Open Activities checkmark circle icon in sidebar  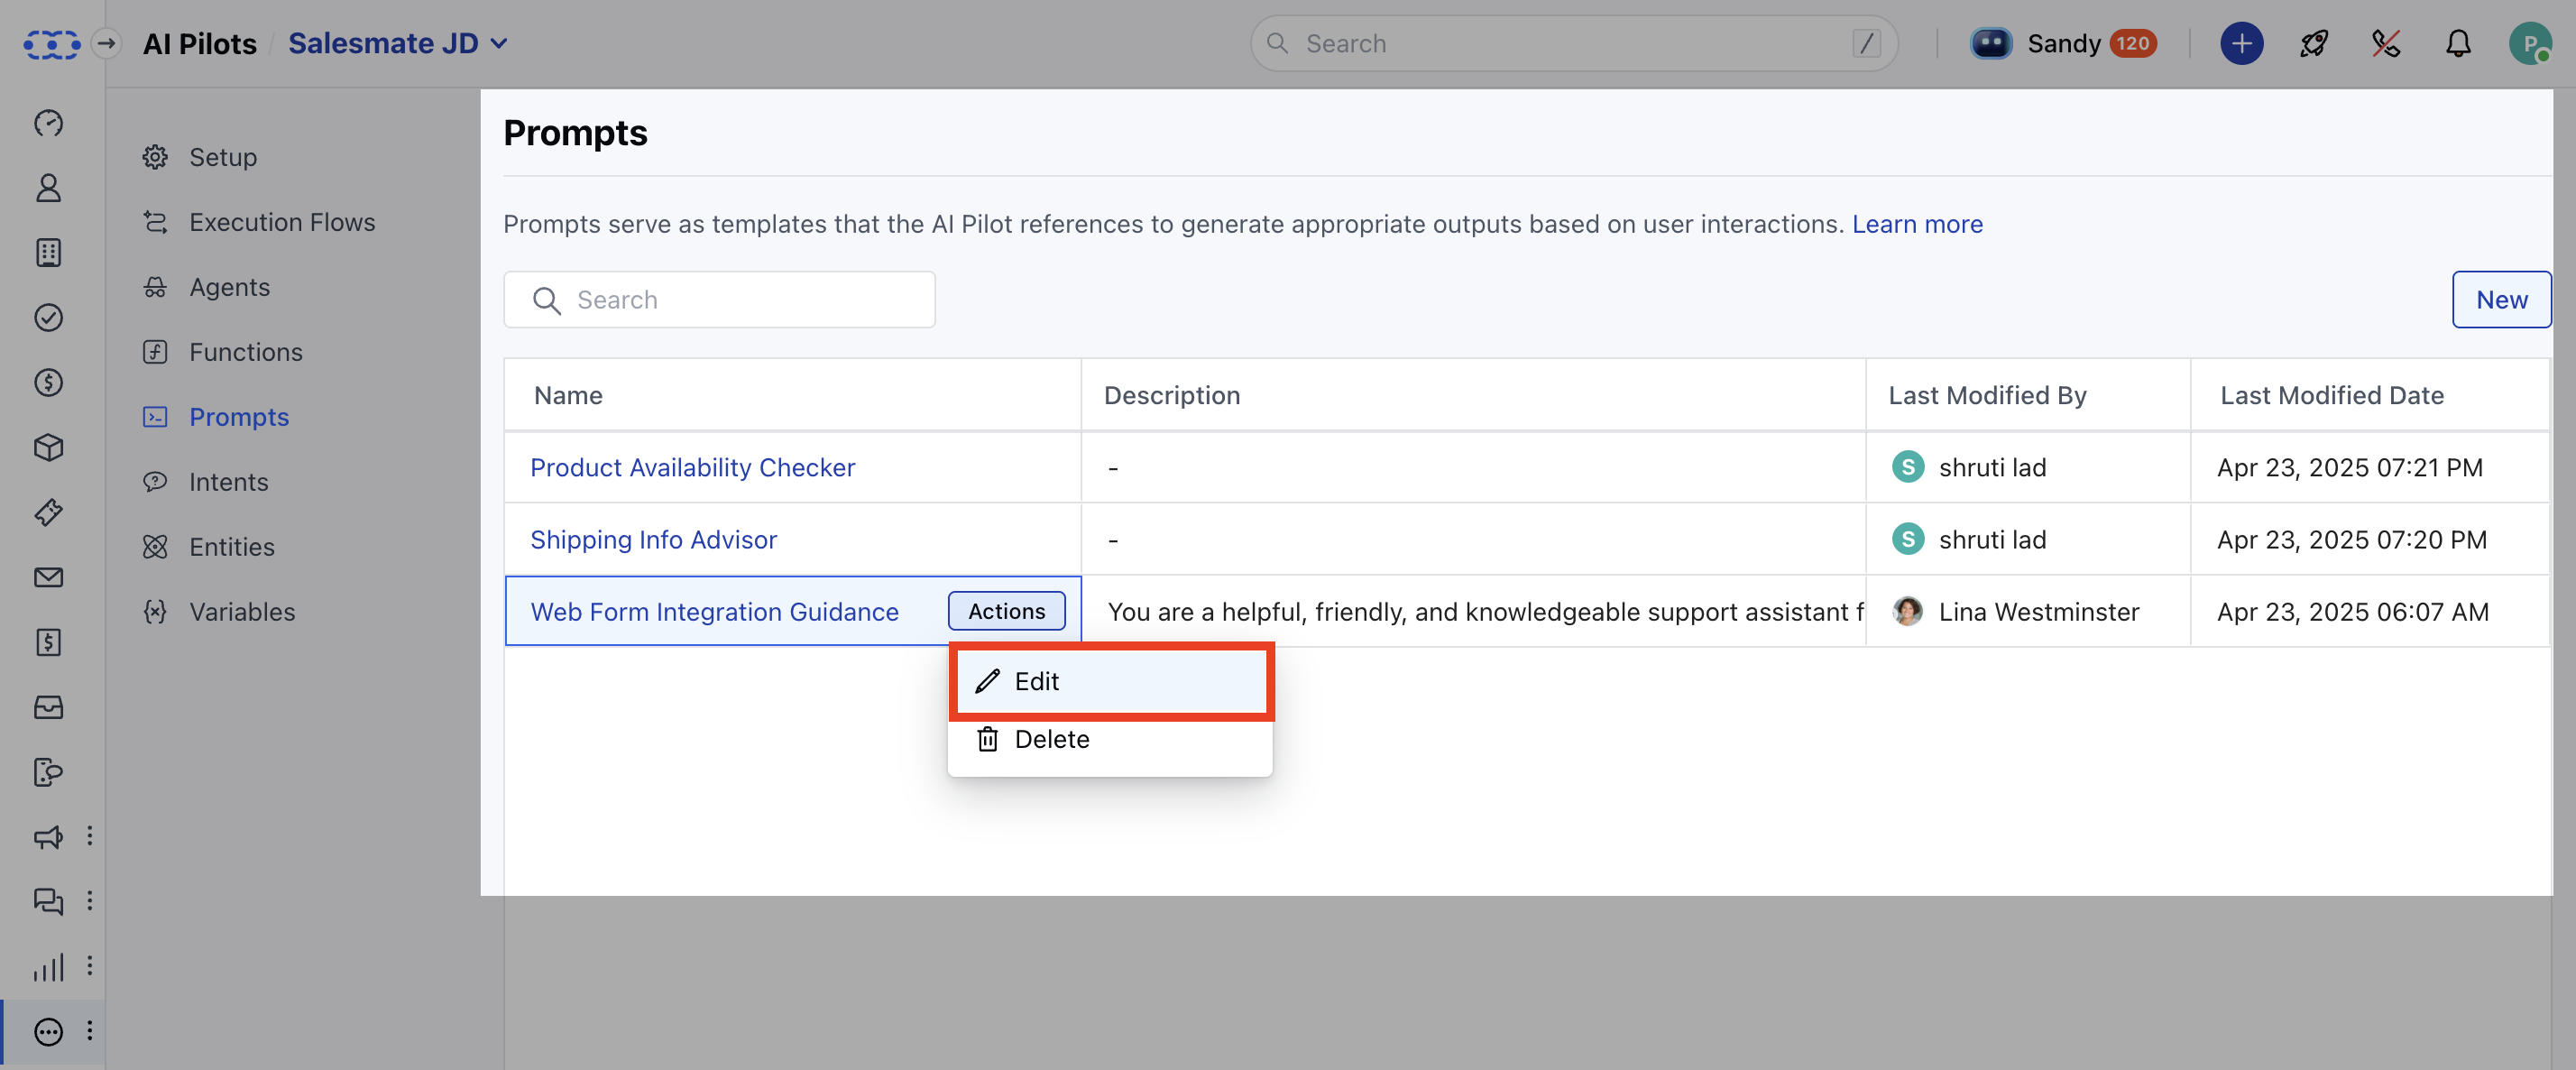point(48,318)
